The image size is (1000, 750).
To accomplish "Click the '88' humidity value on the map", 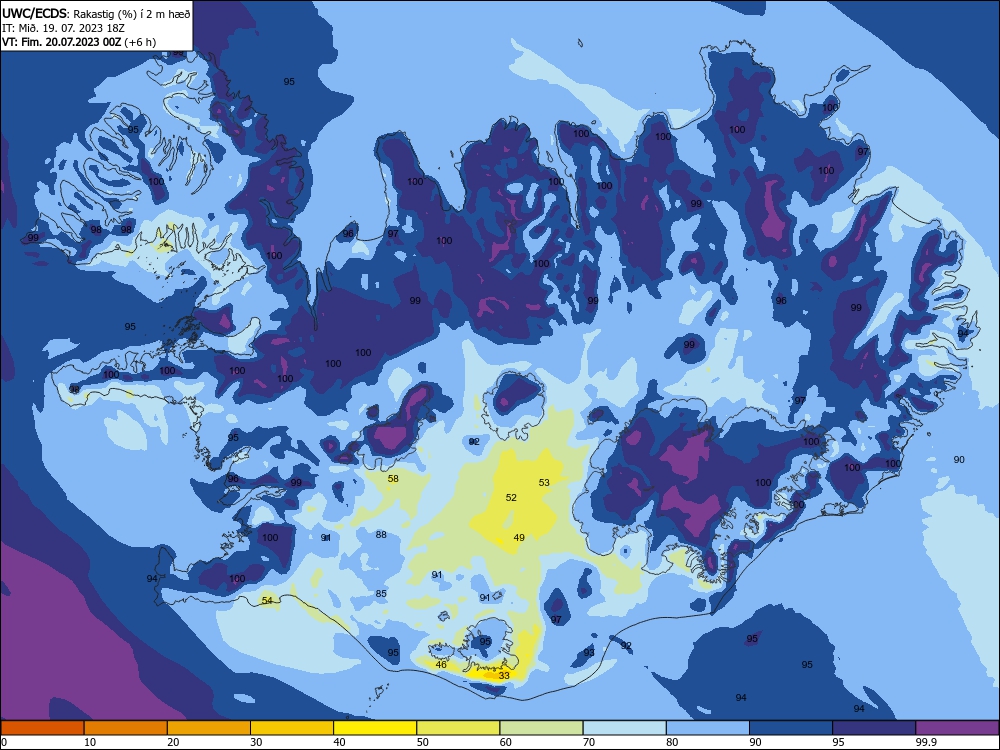I will [381, 534].
